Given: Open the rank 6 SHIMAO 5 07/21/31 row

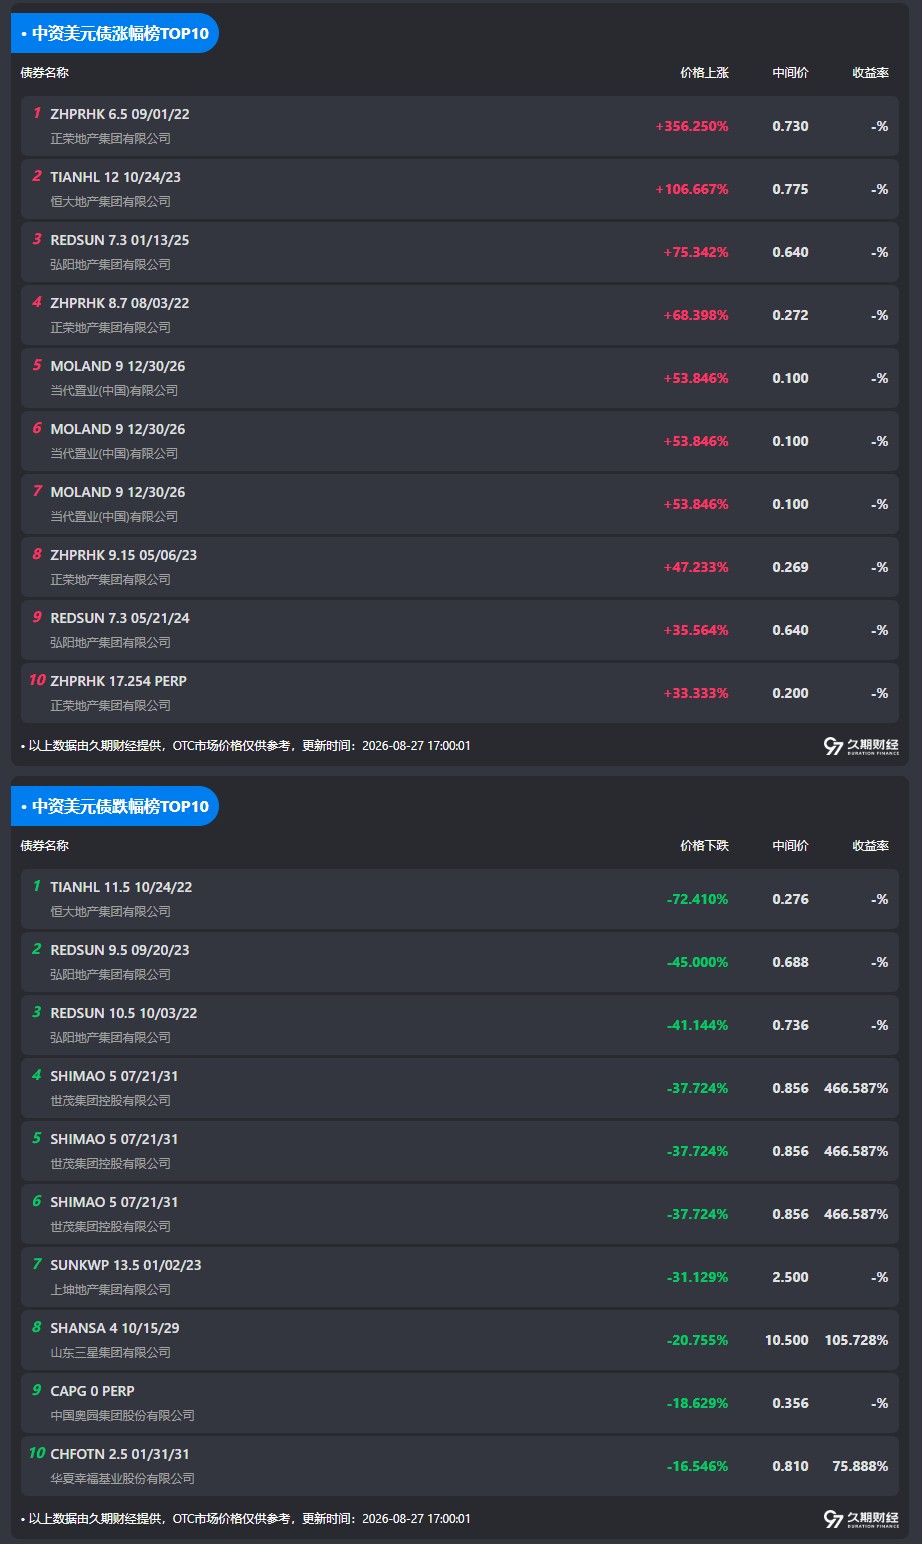Looking at the screenshot, I should (x=460, y=1214).
